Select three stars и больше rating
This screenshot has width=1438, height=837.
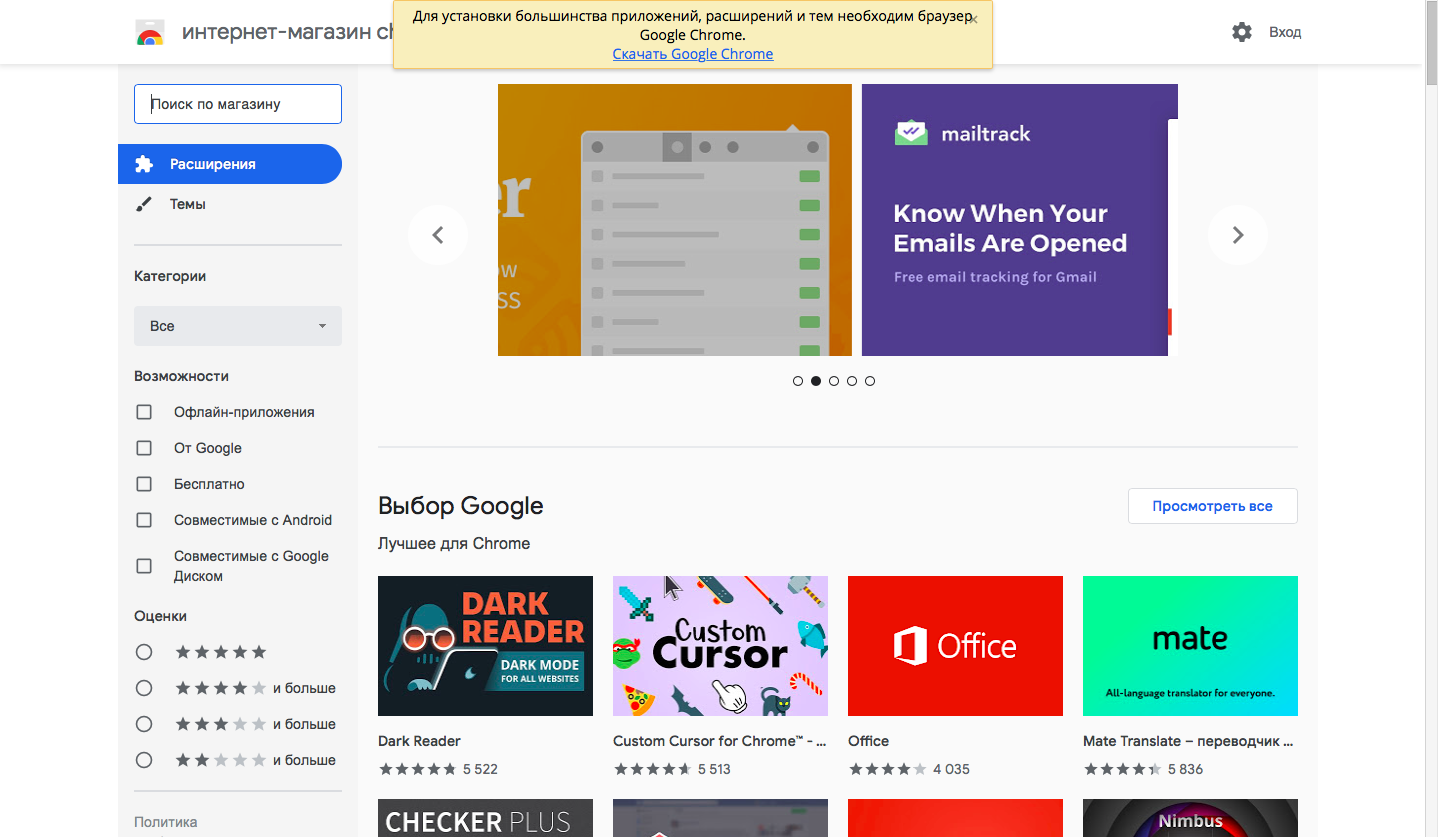pos(144,724)
